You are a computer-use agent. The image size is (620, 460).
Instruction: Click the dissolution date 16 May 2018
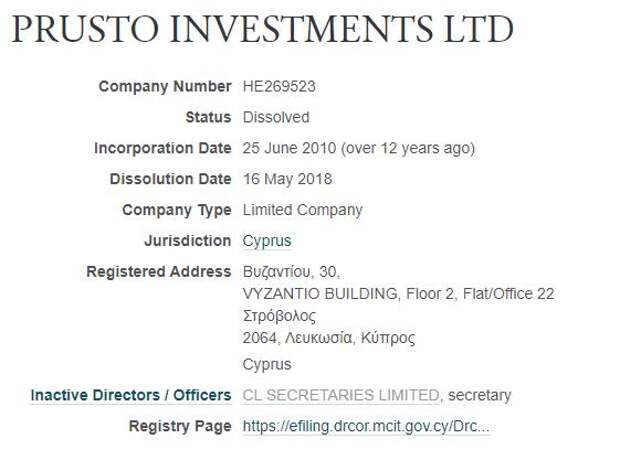287,179
